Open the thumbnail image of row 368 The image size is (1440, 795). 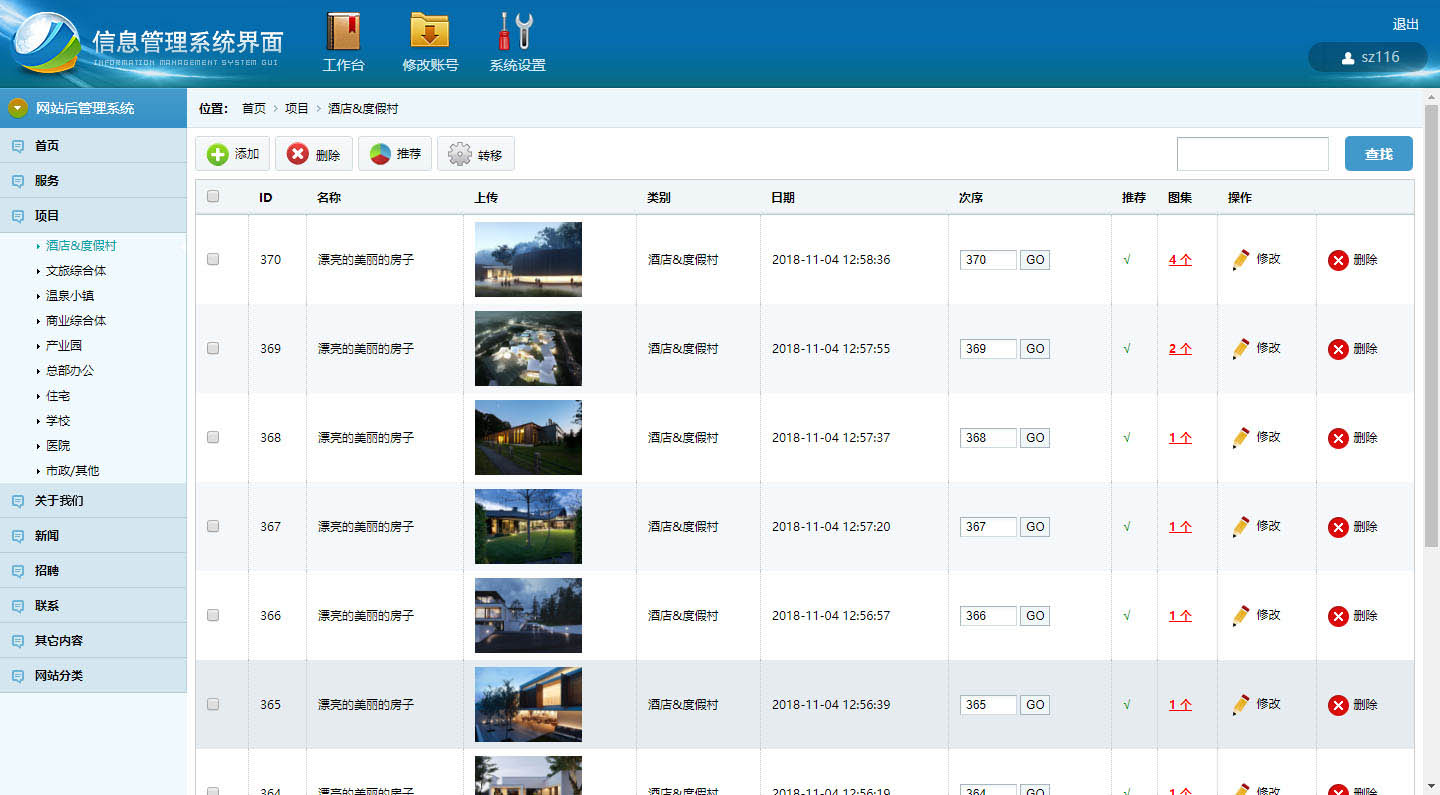[528, 437]
